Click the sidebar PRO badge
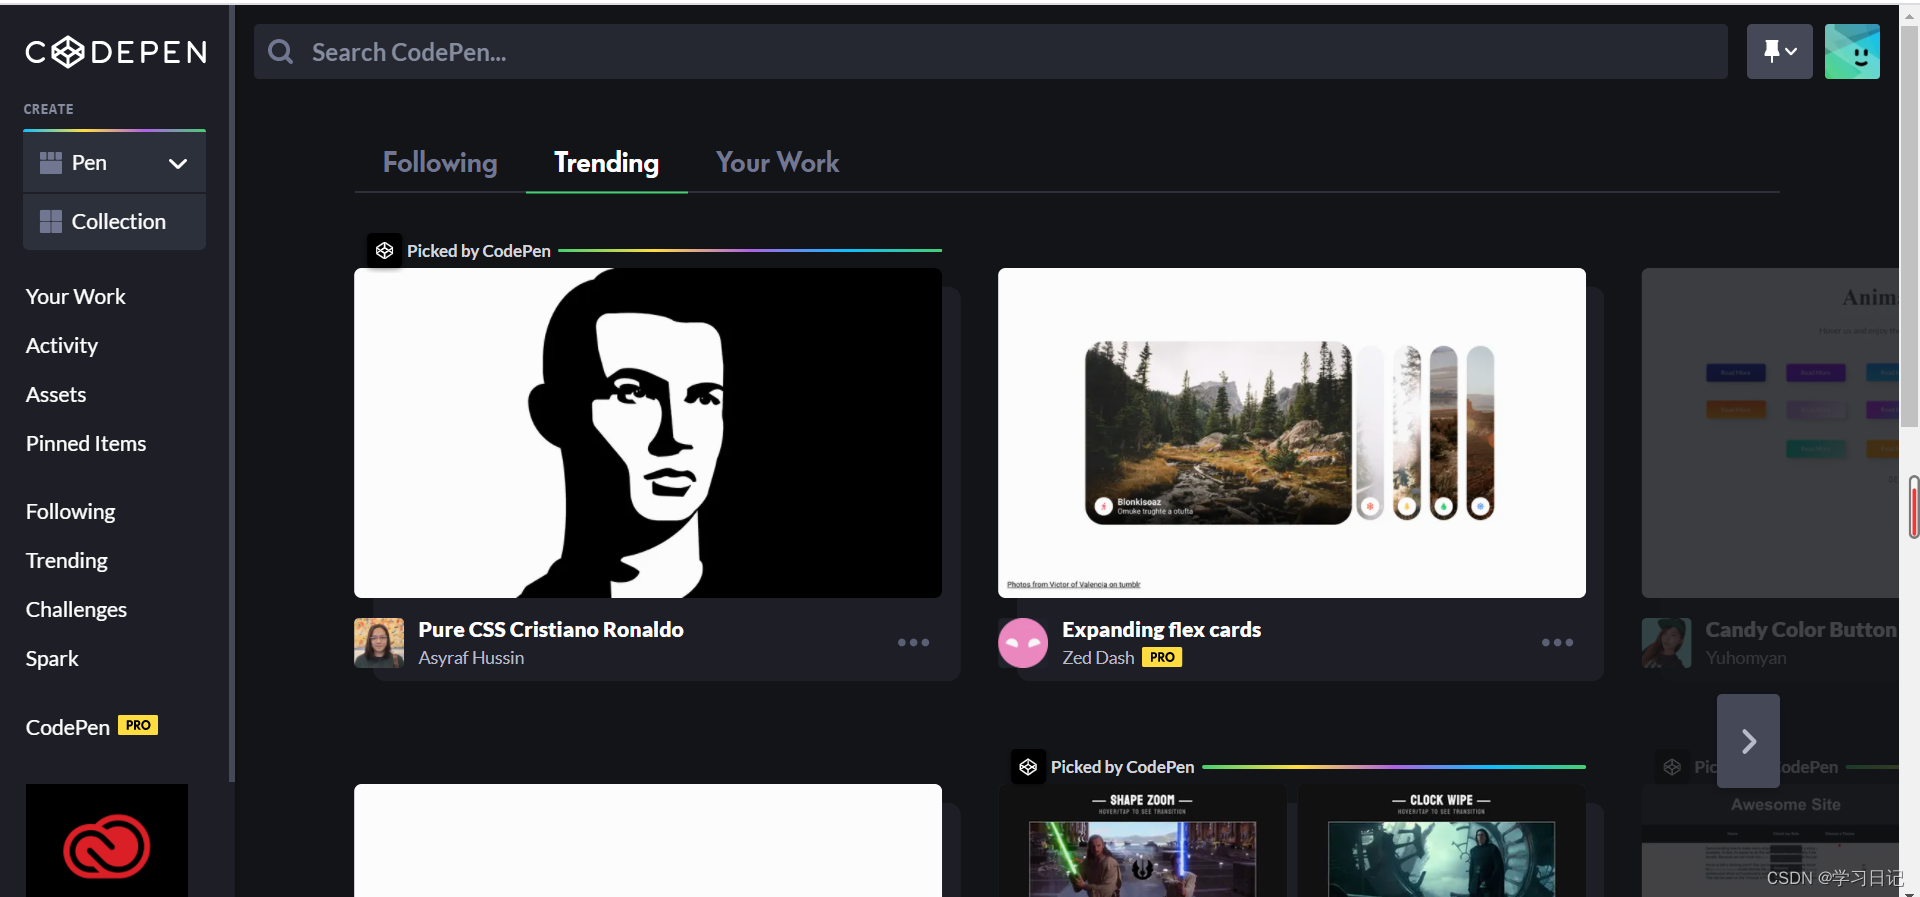 pos(138,725)
